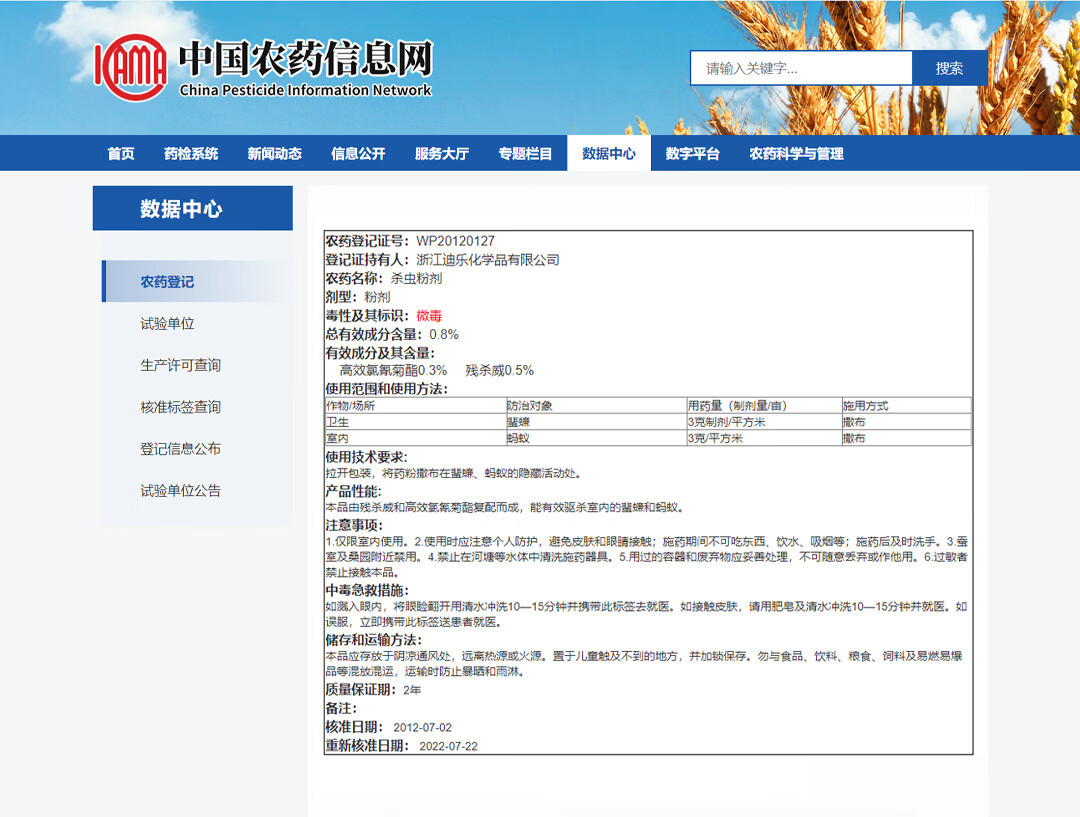Open 试验单位 sidebar entry

point(167,324)
